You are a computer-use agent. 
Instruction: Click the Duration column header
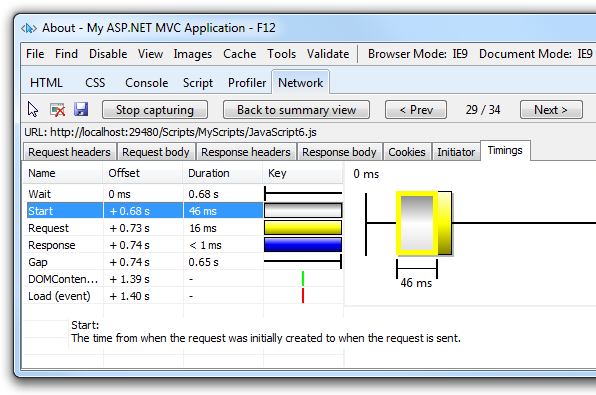point(223,173)
